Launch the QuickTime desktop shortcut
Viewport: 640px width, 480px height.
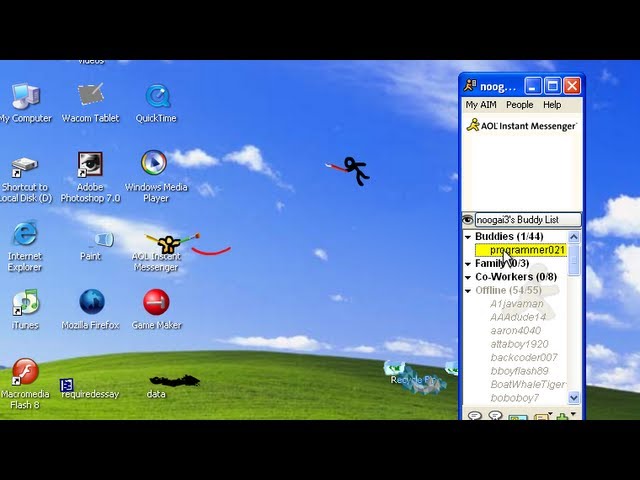[157, 96]
